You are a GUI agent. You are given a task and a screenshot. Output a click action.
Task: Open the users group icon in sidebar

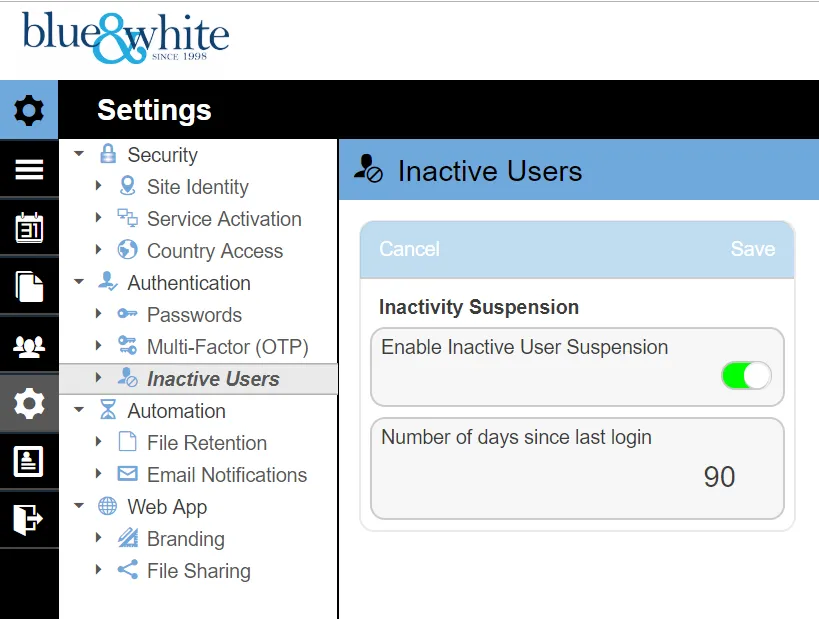click(x=29, y=346)
